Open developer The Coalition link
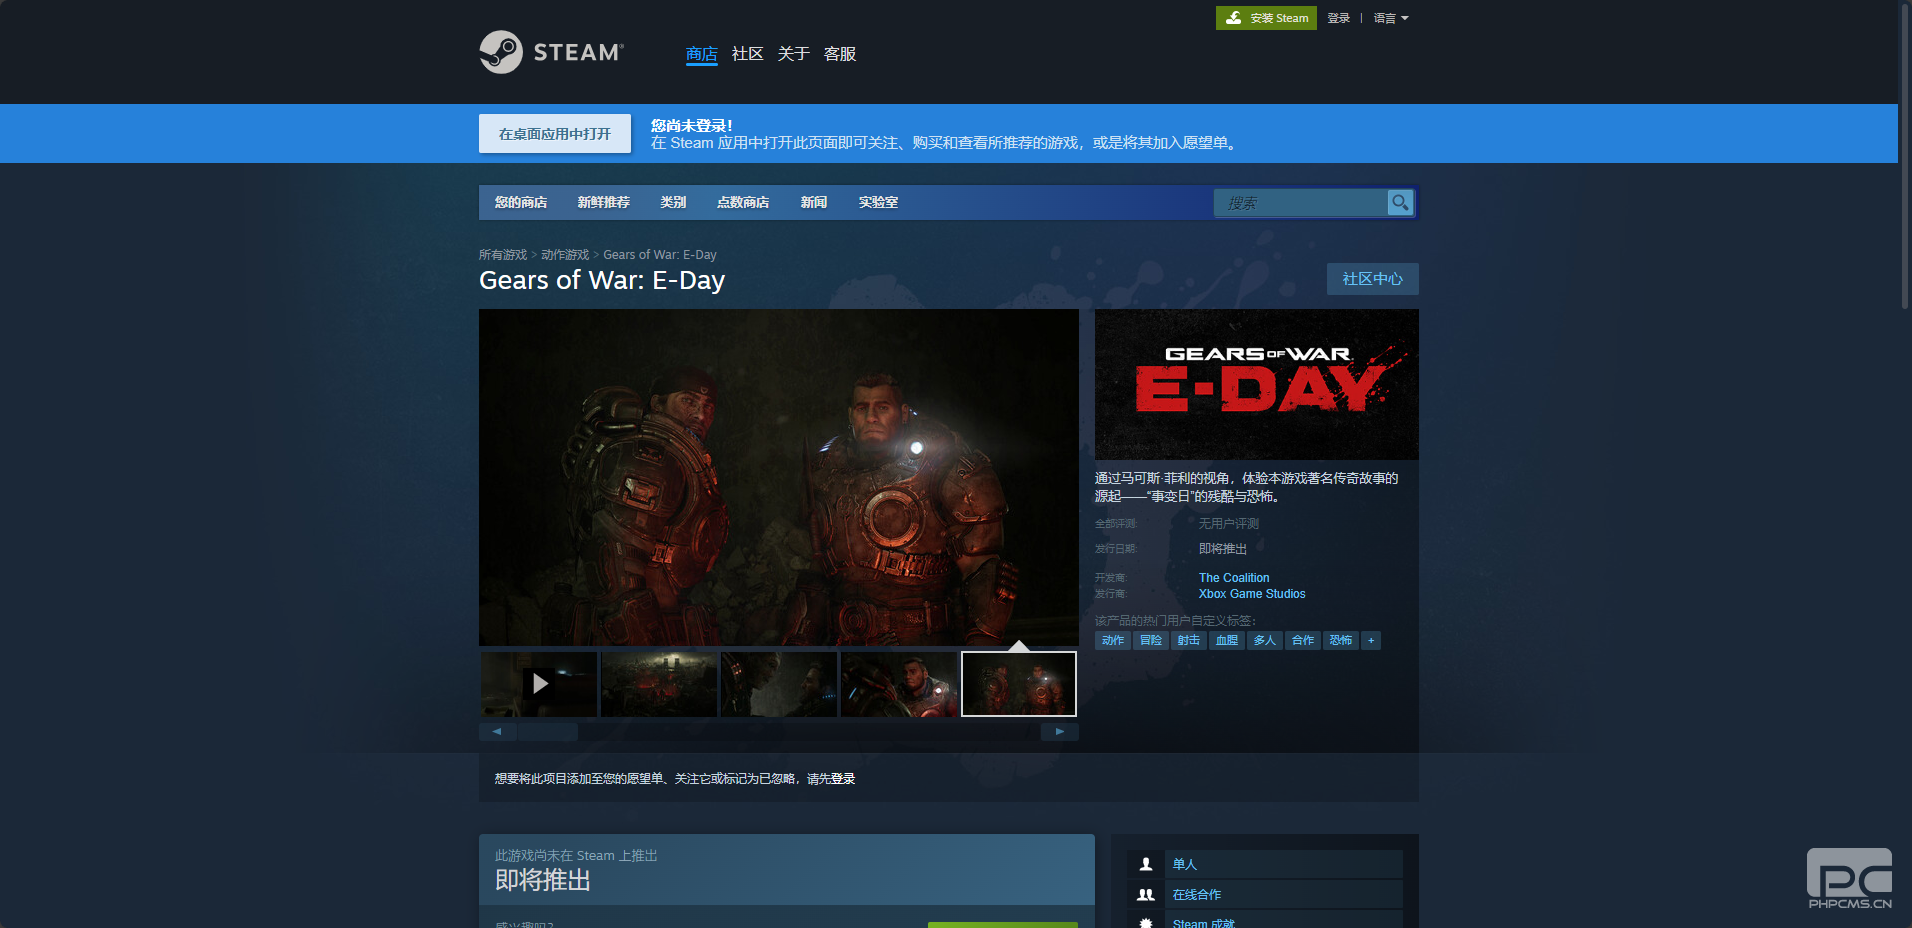Viewport: 1912px width, 928px height. [1234, 578]
